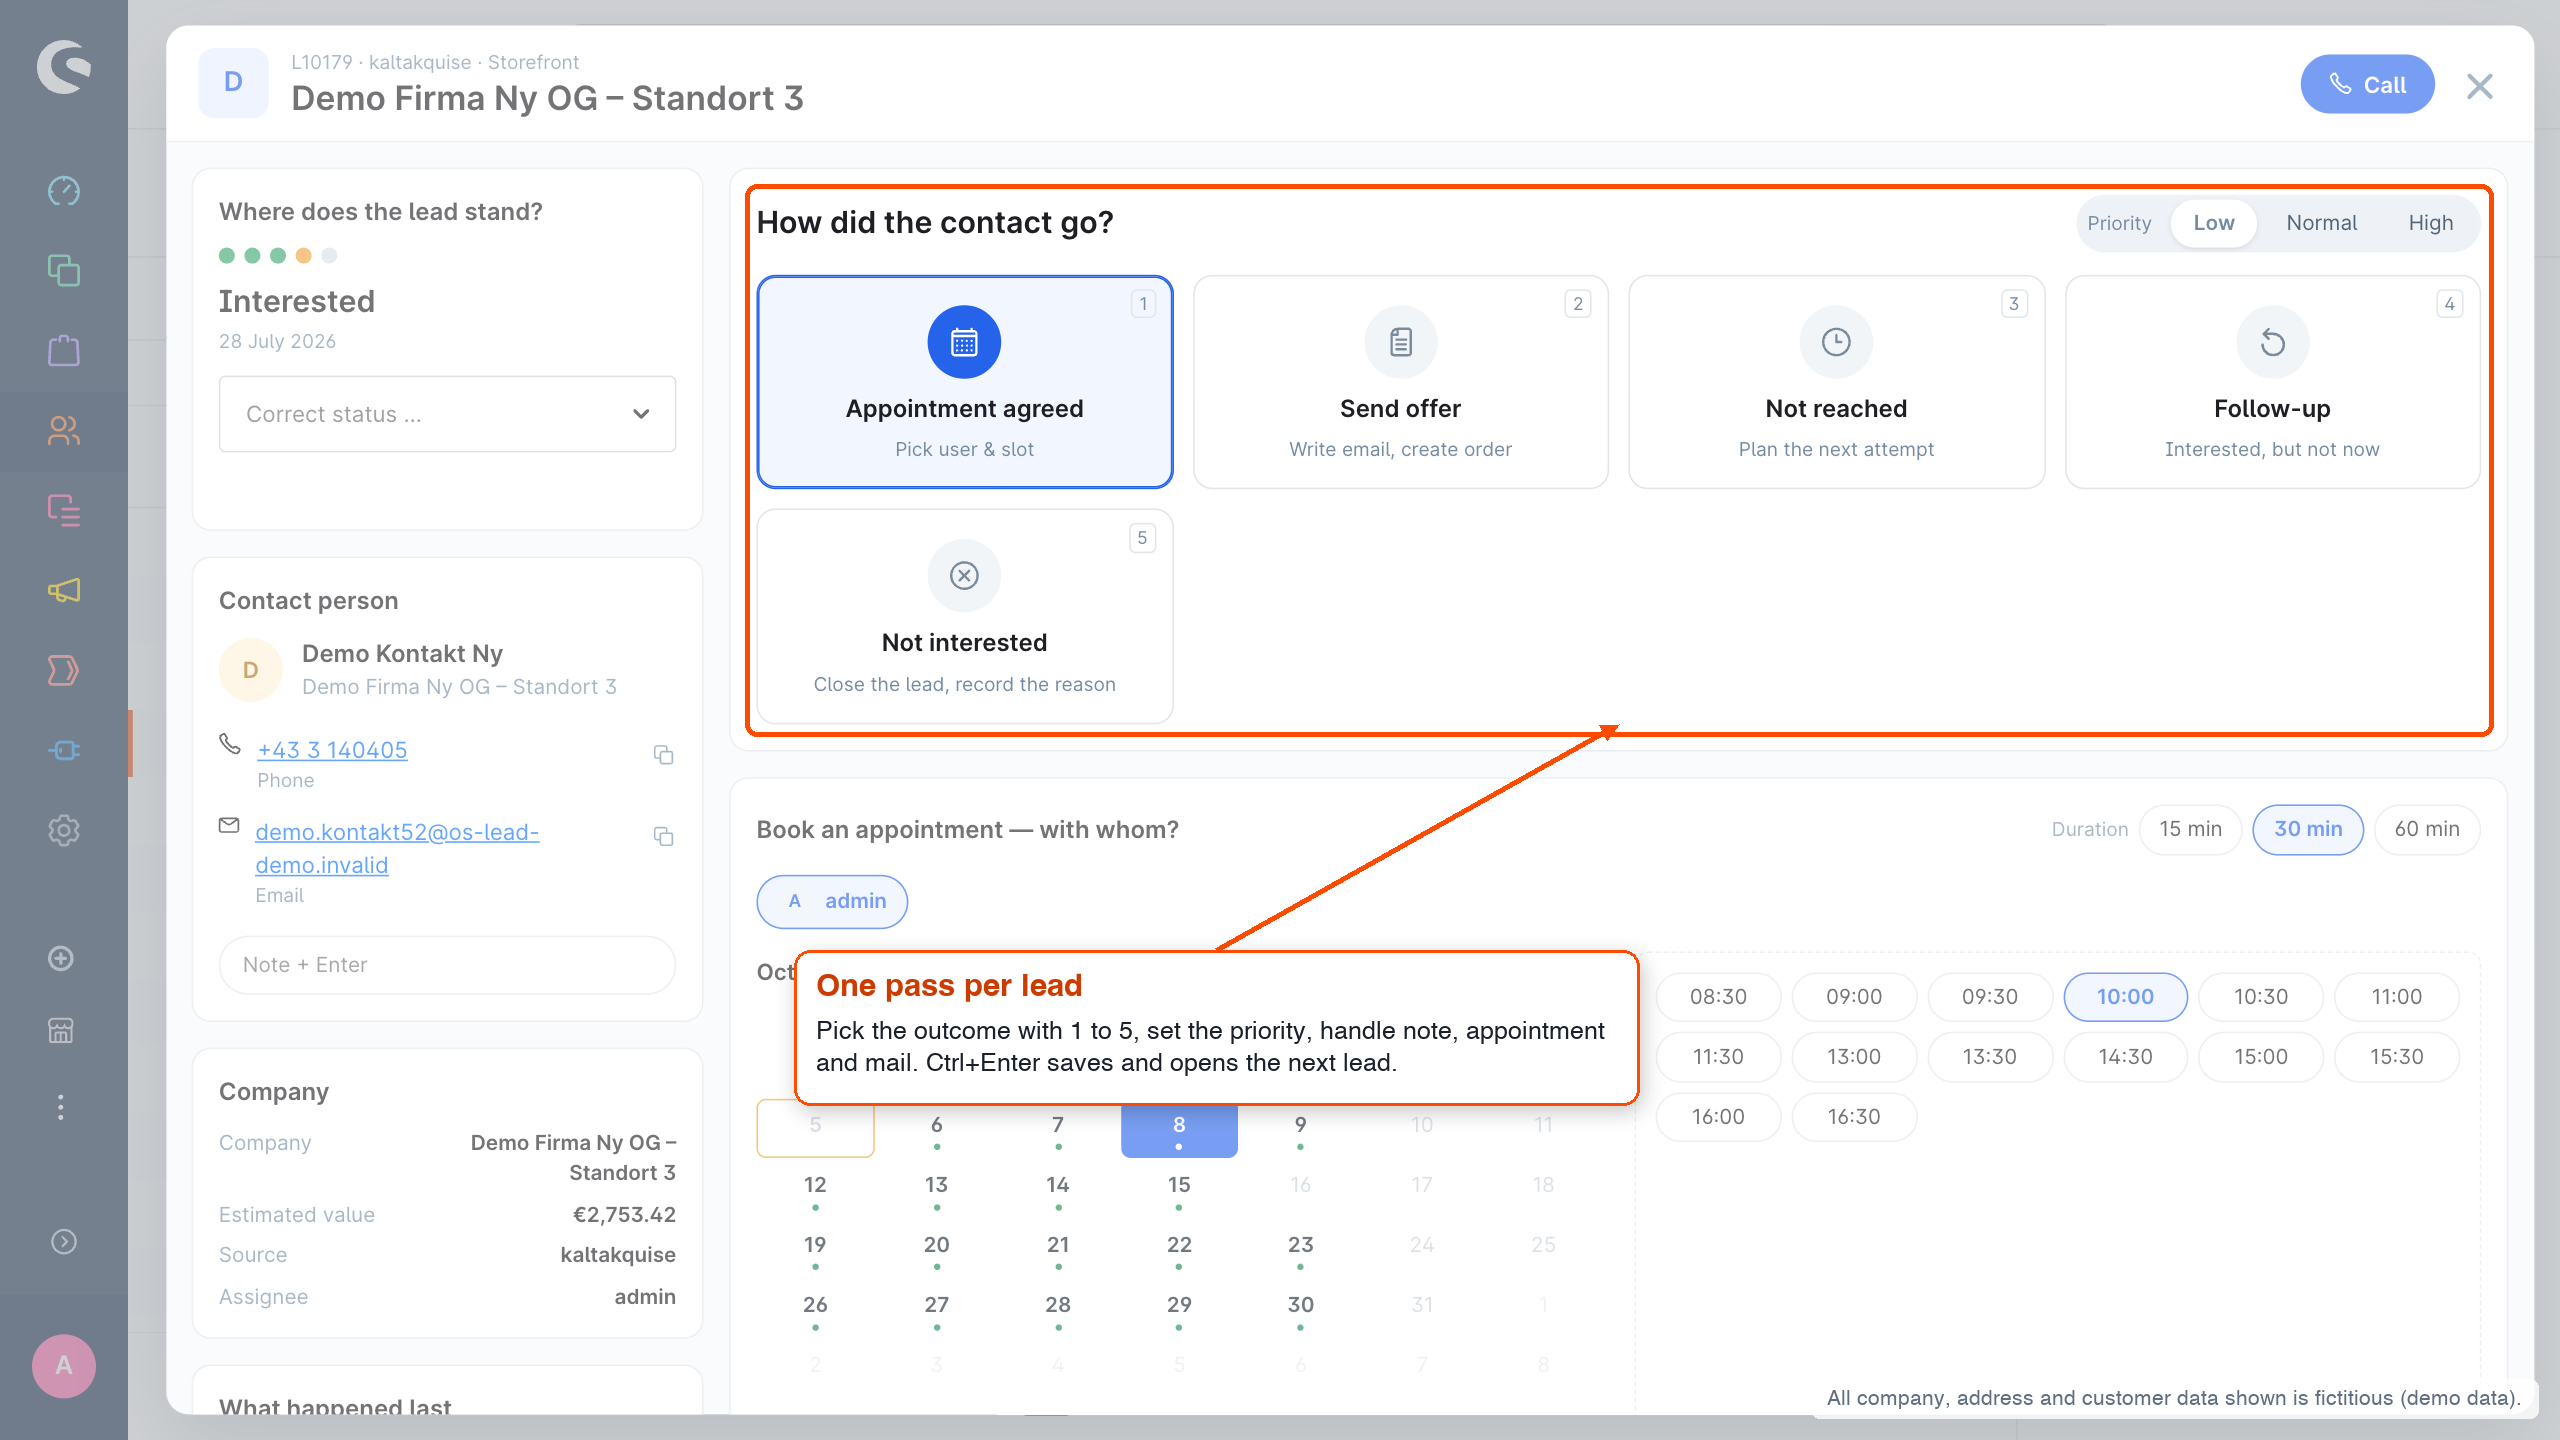Close the lead dialog with X
The height and width of the screenshot is (1440, 2560).
(2480, 86)
